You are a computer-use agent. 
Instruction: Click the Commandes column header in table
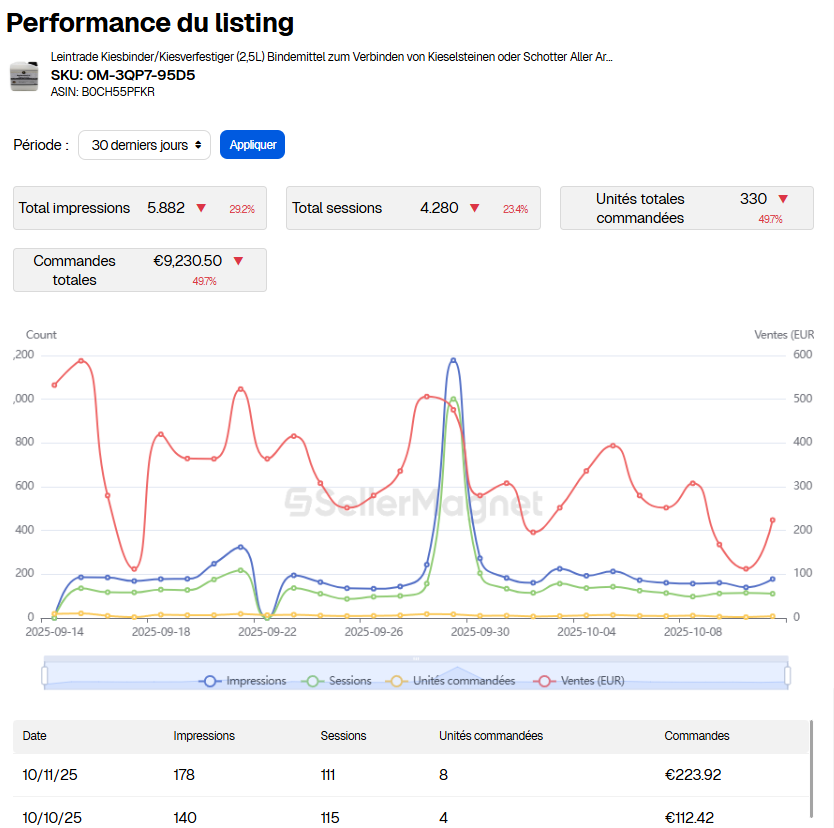pyautogui.click(x=697, y=736)
